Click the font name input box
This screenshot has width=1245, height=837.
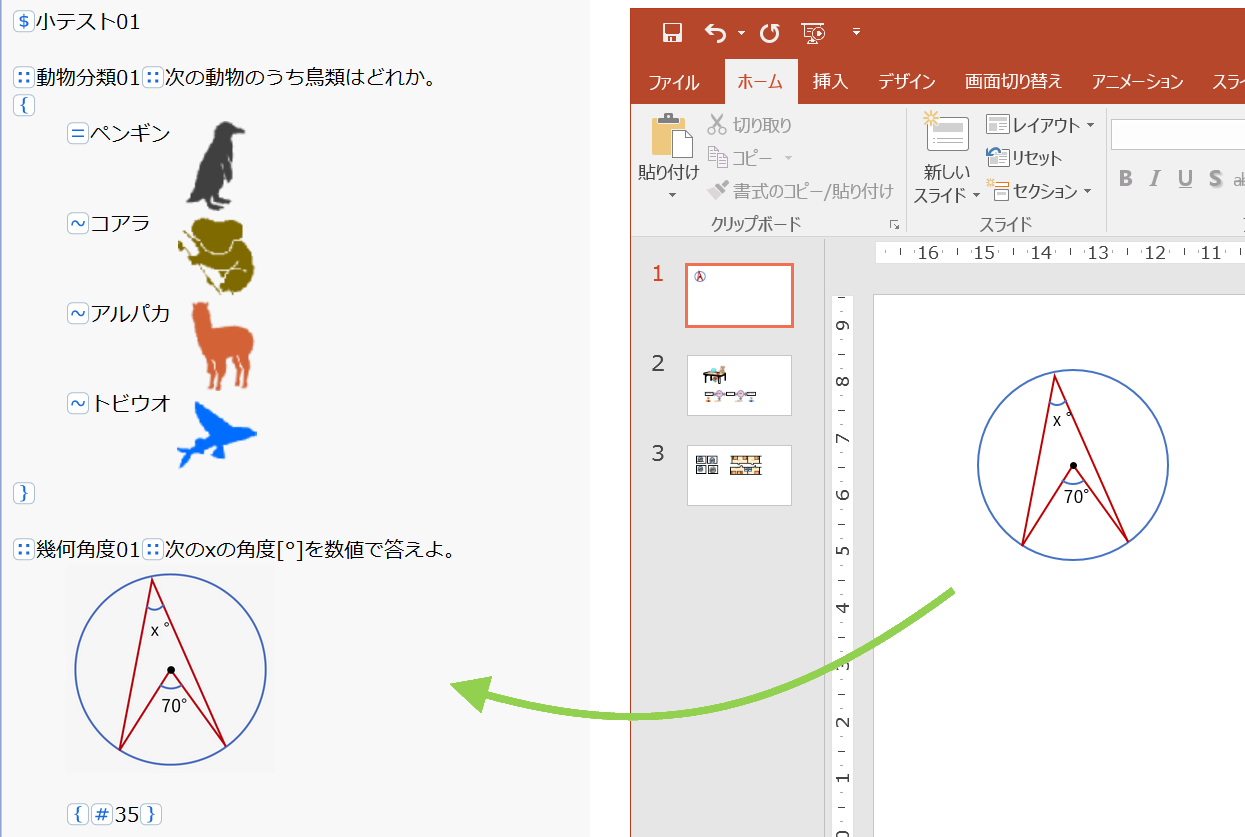(x=1177, y=135)
